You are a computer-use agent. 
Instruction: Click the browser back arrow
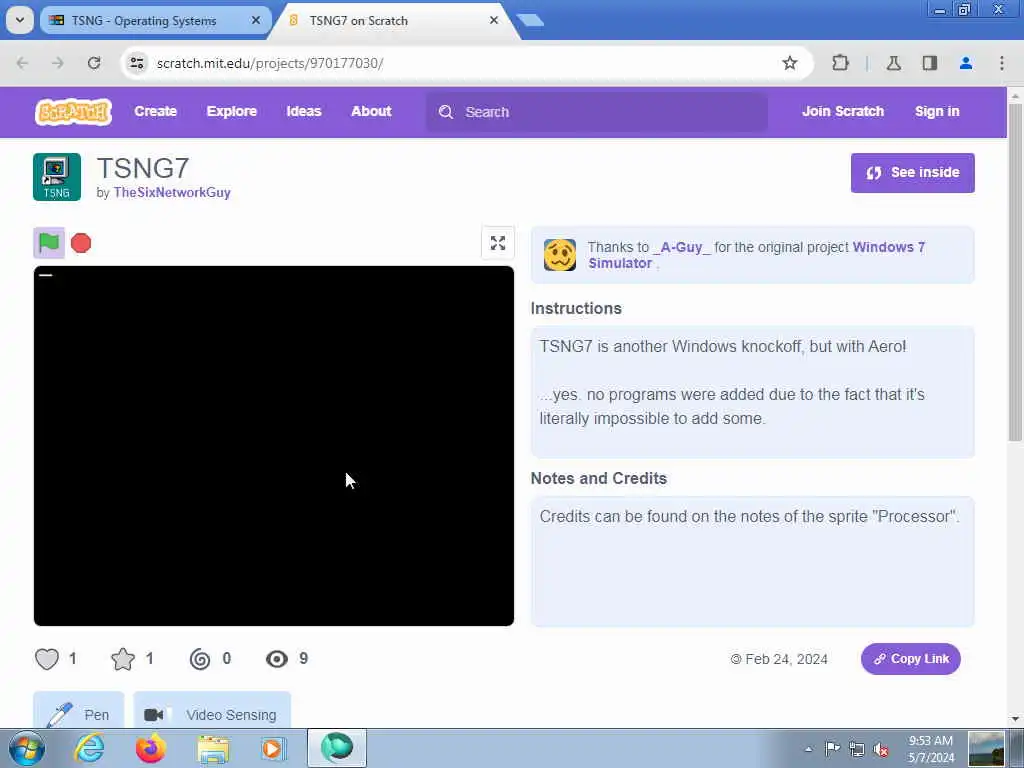(22, 63)
